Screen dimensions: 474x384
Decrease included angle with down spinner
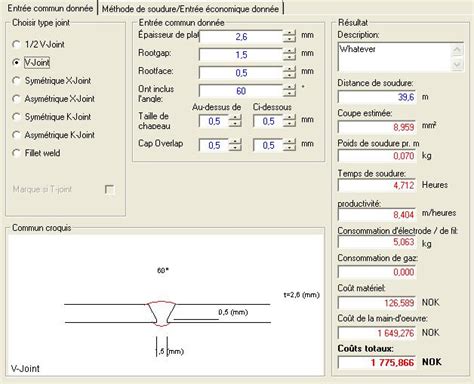coord(289,94)
